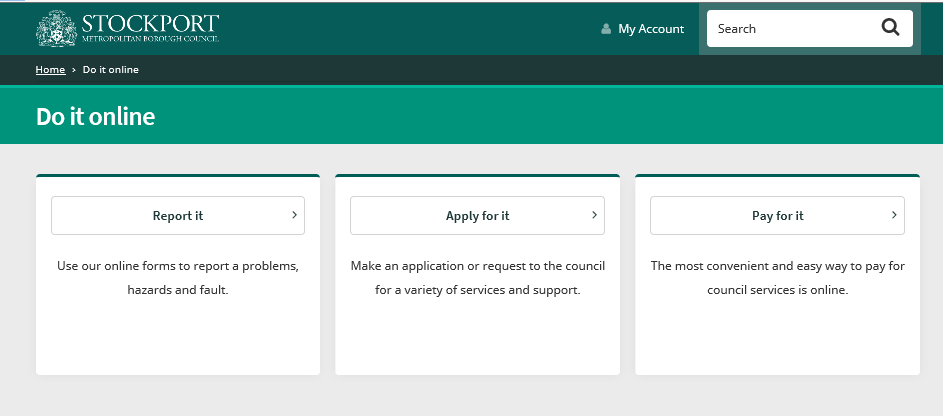
Task: Click the chevron arrow on Apply for it
Action: (x=594, y=215)
